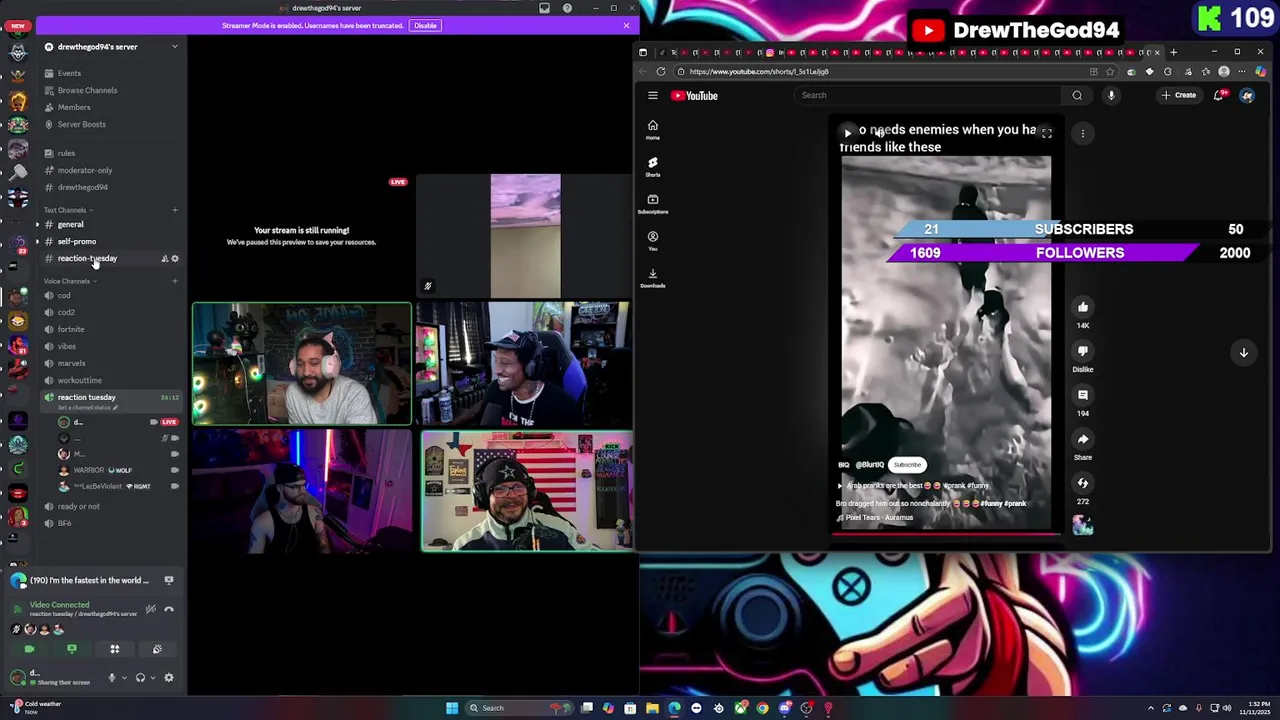1280x720 pixels.
Task: Open Server Boosts in Discord
Action: click(x=81, y=124)
